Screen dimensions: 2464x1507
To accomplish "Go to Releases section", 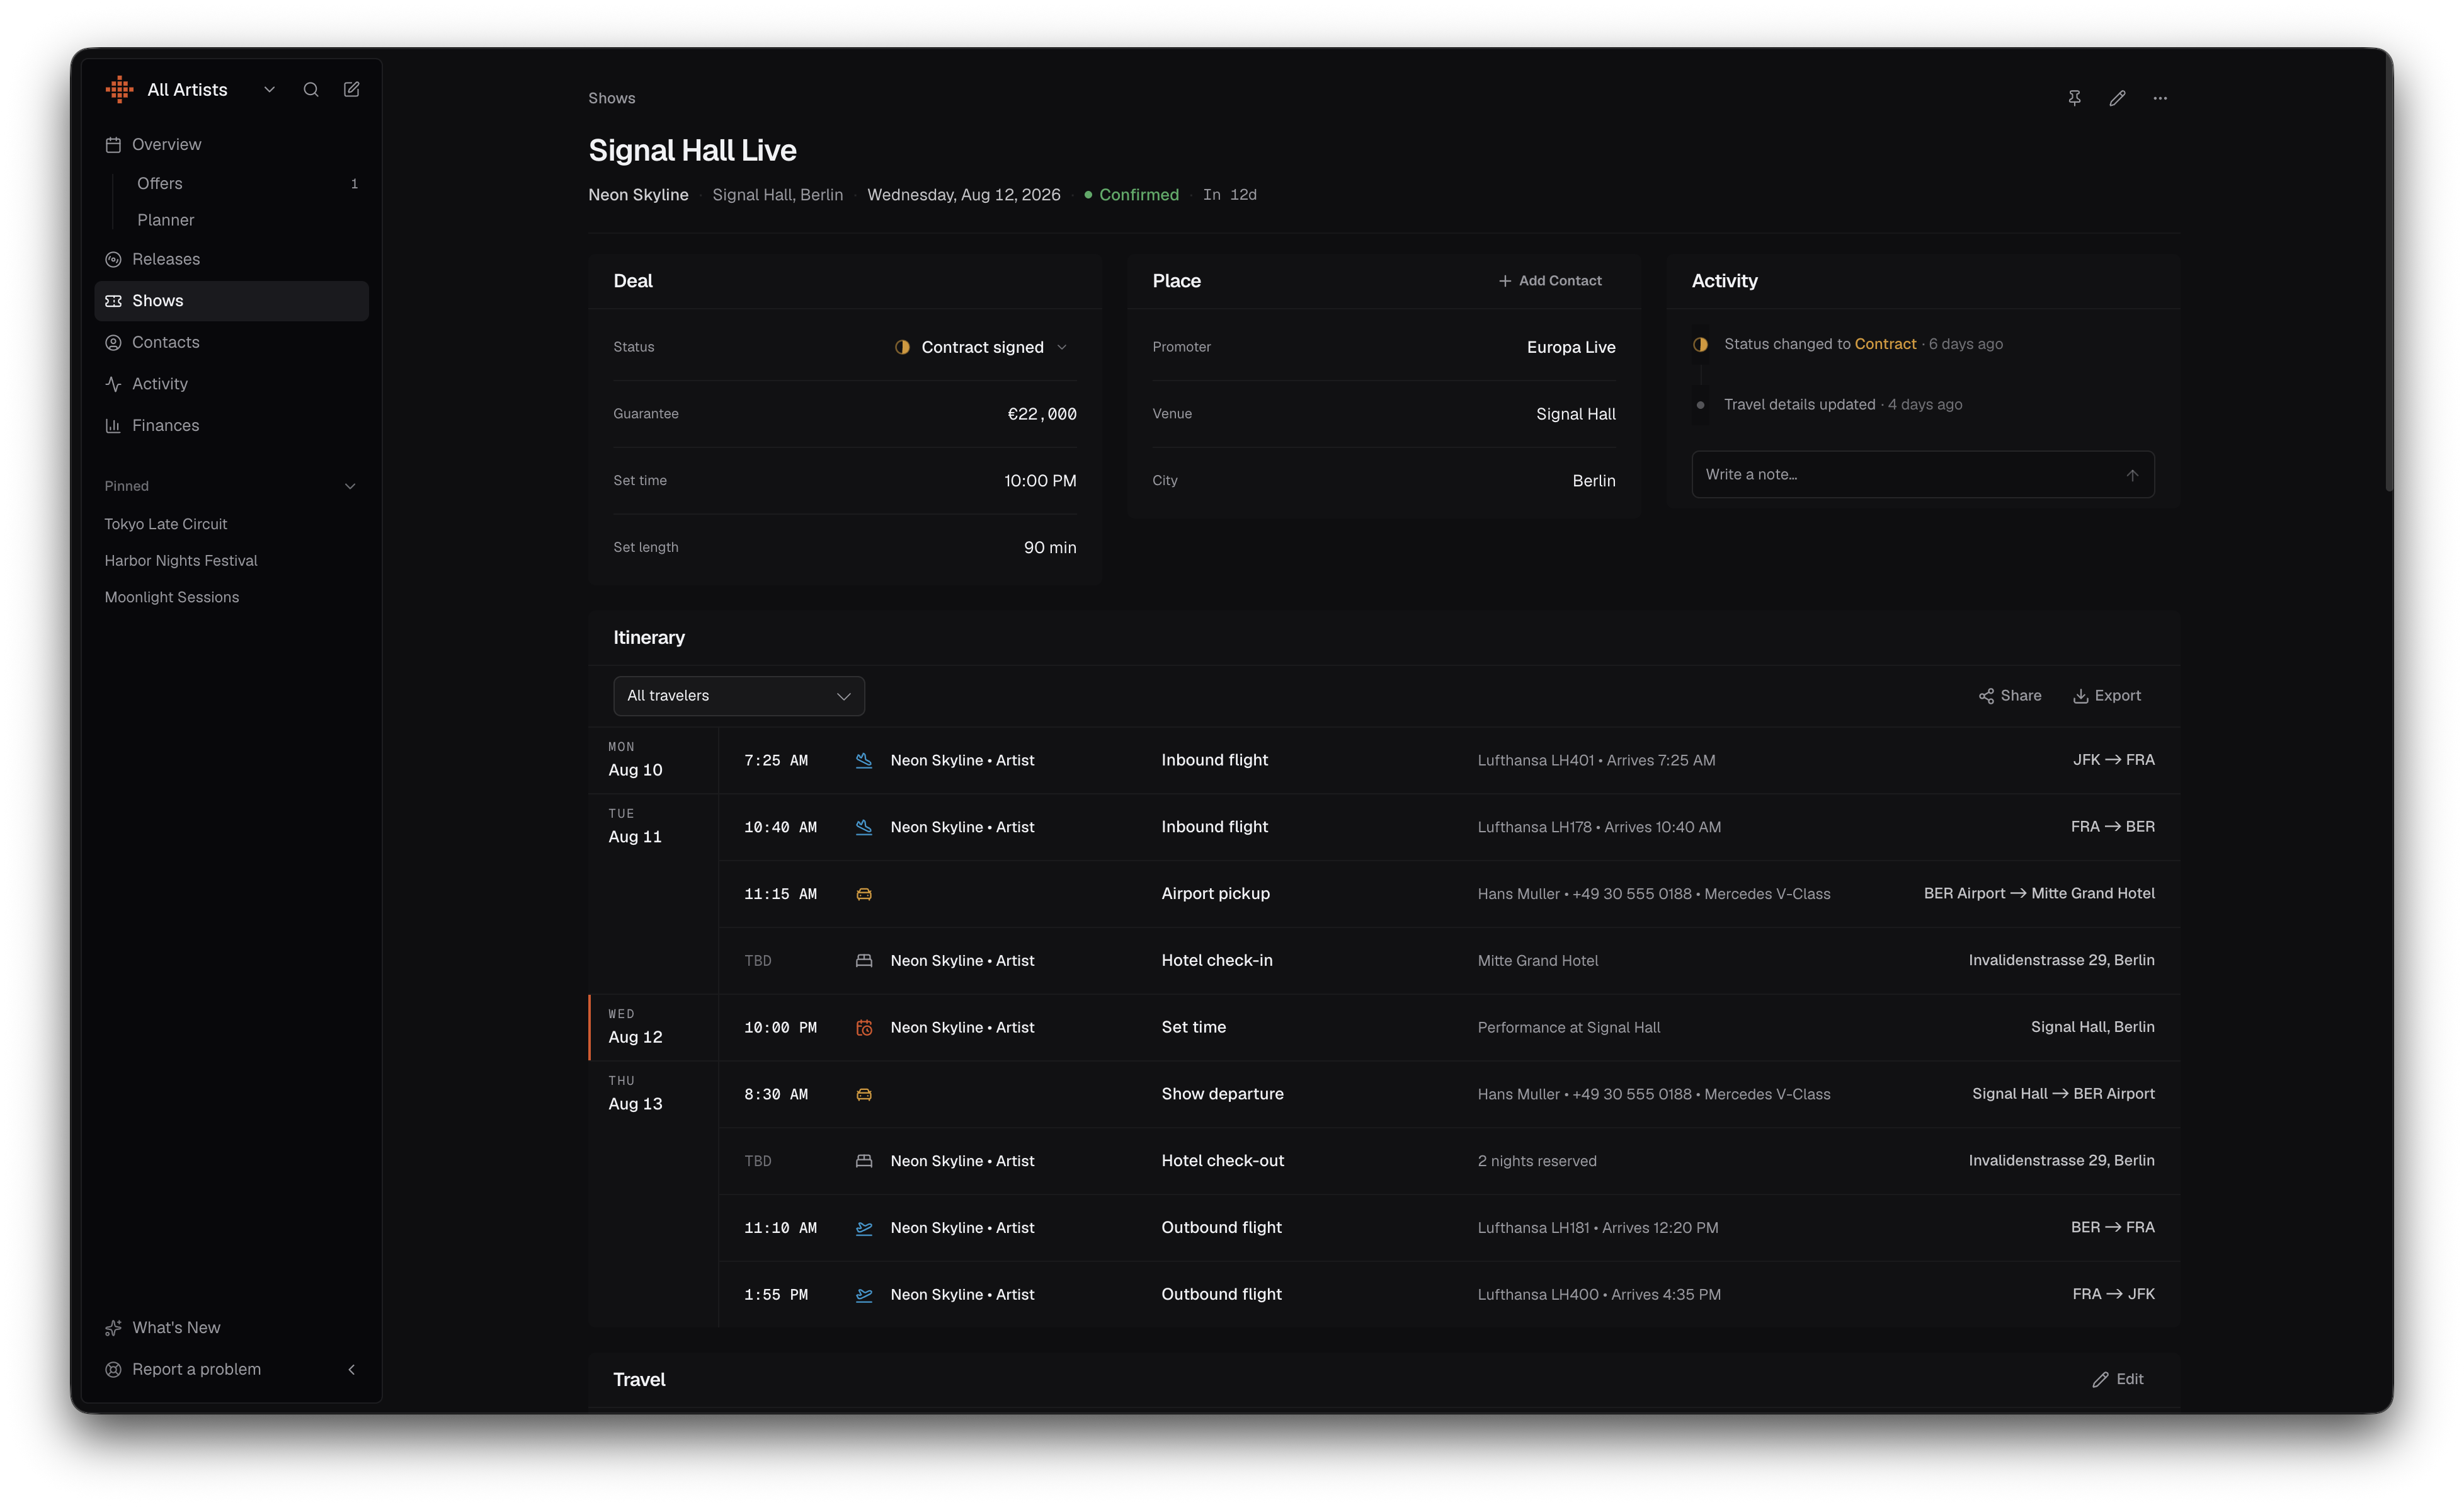I will [x=231, y=260].
